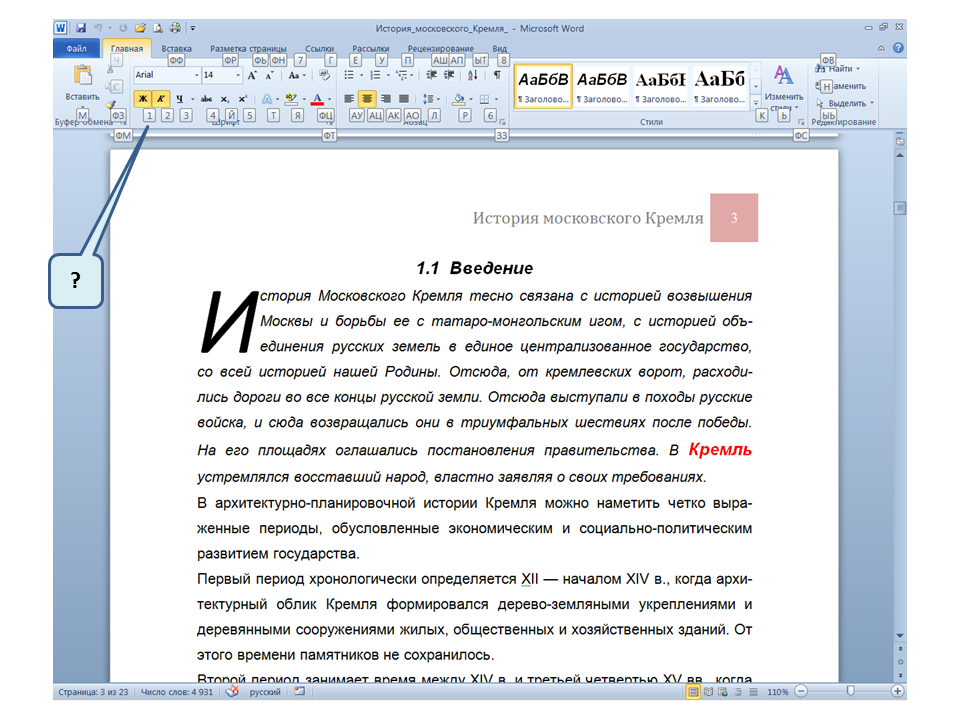Click the show paragraph marks (¶) icon

coord(497,75)
